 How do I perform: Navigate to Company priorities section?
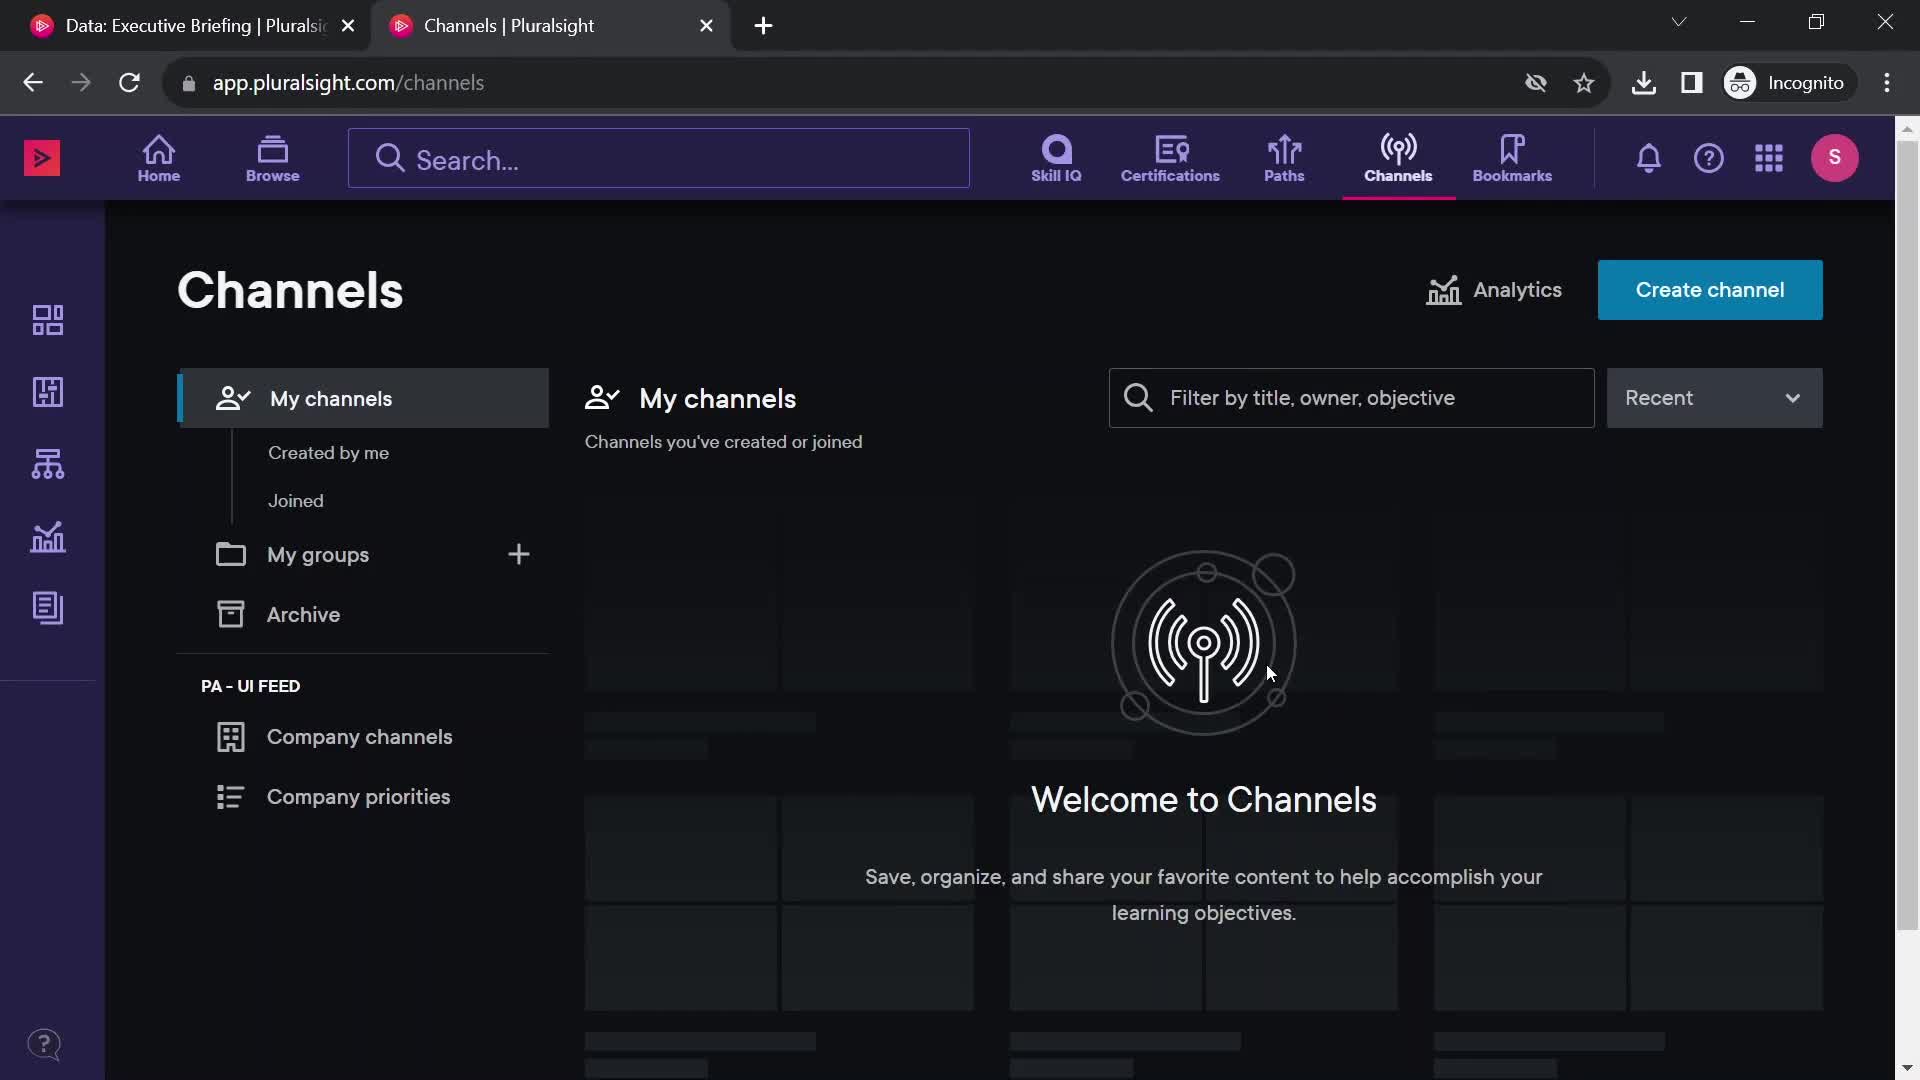[x=359, y=796]
